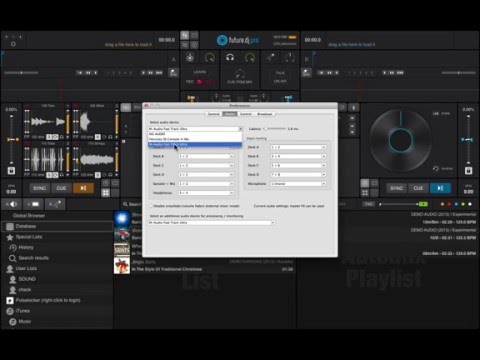This screenshot has width=480, height=360.
Task: Open History list
Action: pos(26,248)
